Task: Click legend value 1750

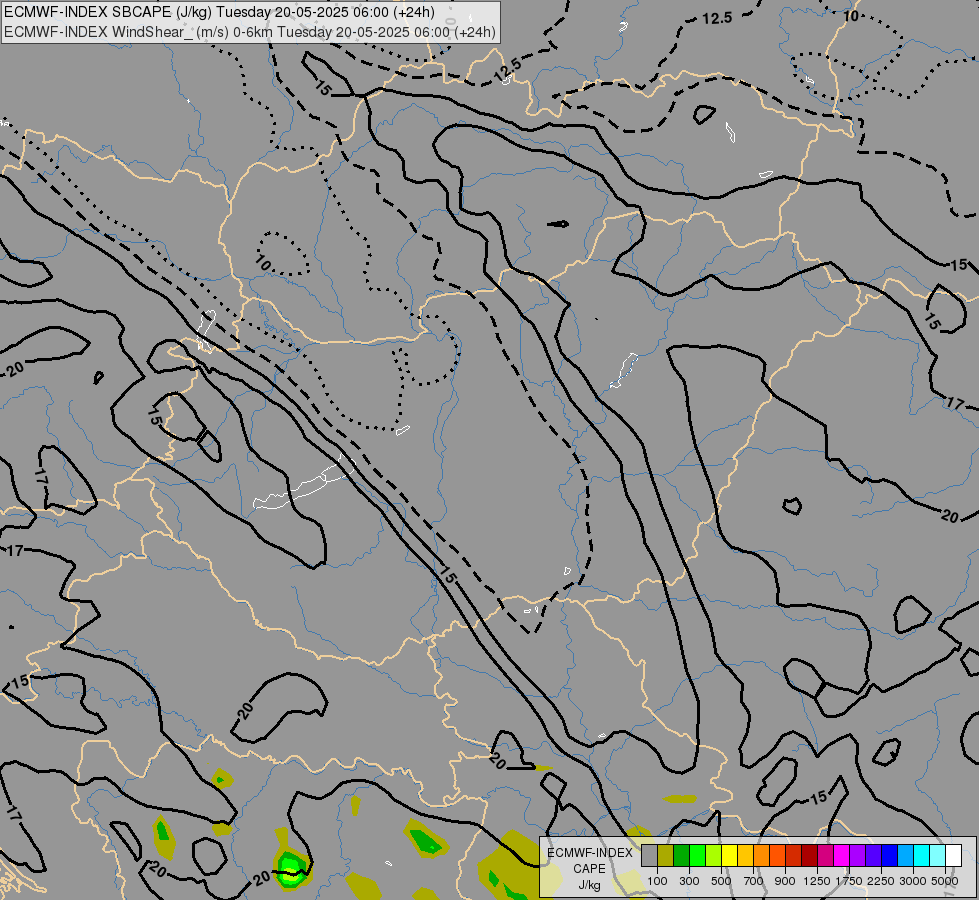Action: pyautogui.click(x=849, y=881)
